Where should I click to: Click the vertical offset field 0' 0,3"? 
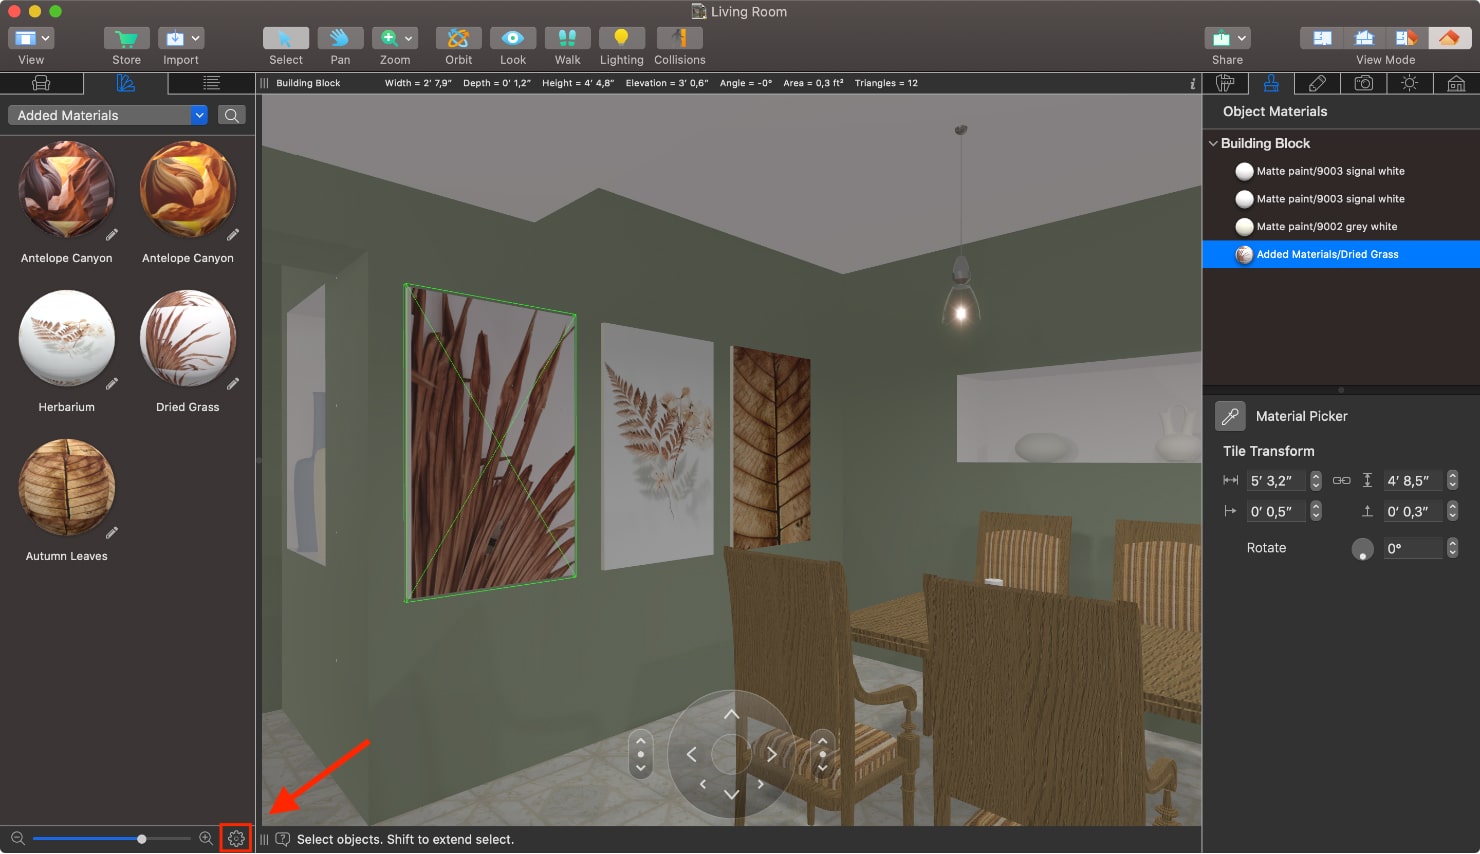coord(1413,511)
